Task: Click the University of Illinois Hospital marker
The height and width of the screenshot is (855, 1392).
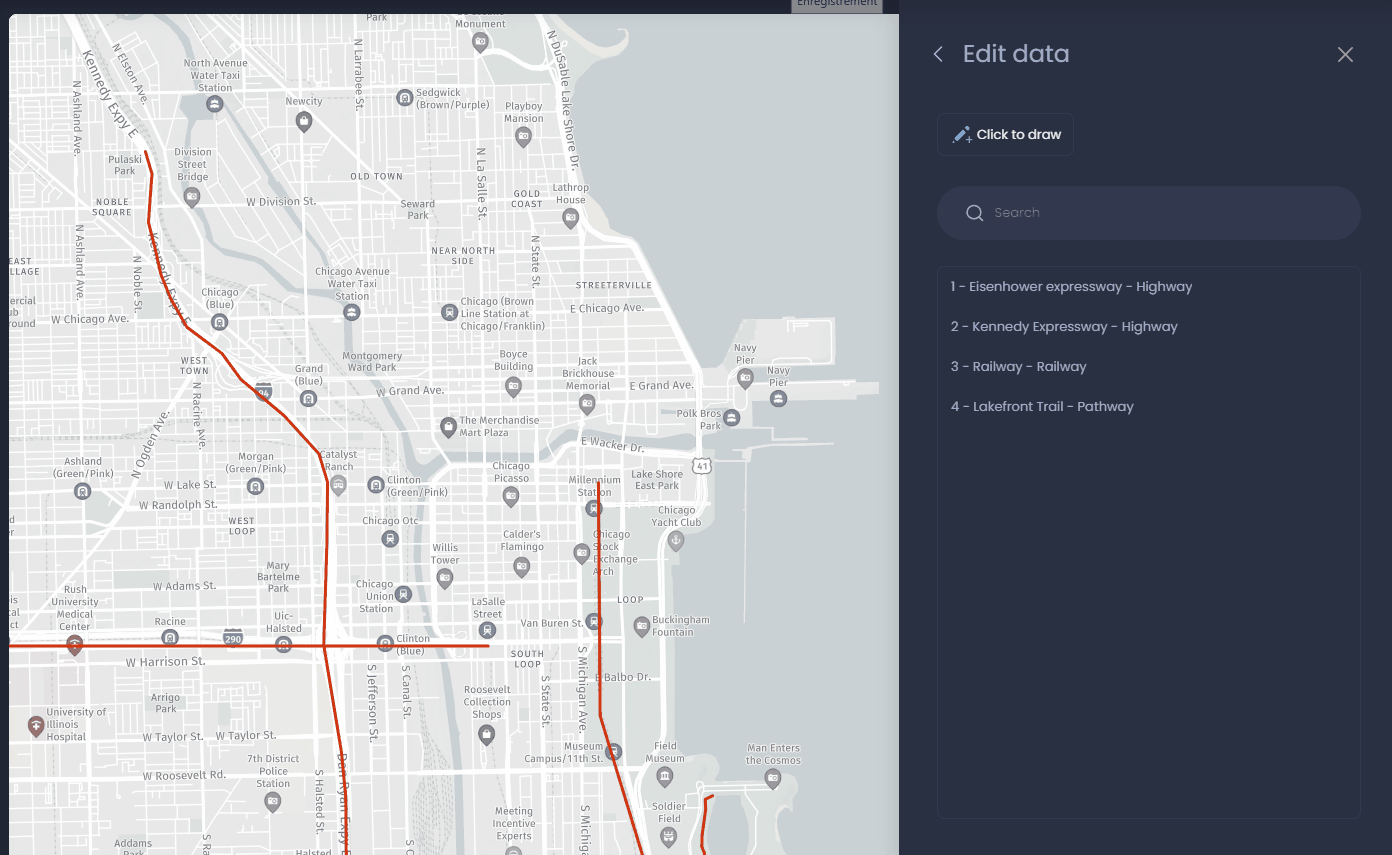Action: click(x=36, y=726)
